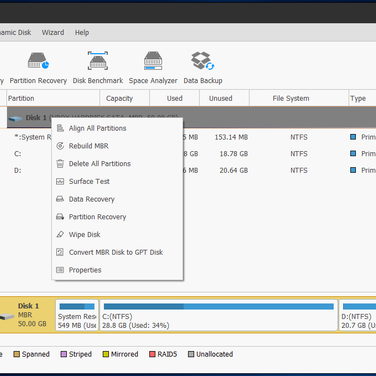Click the 153.14 MB unused value

[x=231, y=137]
